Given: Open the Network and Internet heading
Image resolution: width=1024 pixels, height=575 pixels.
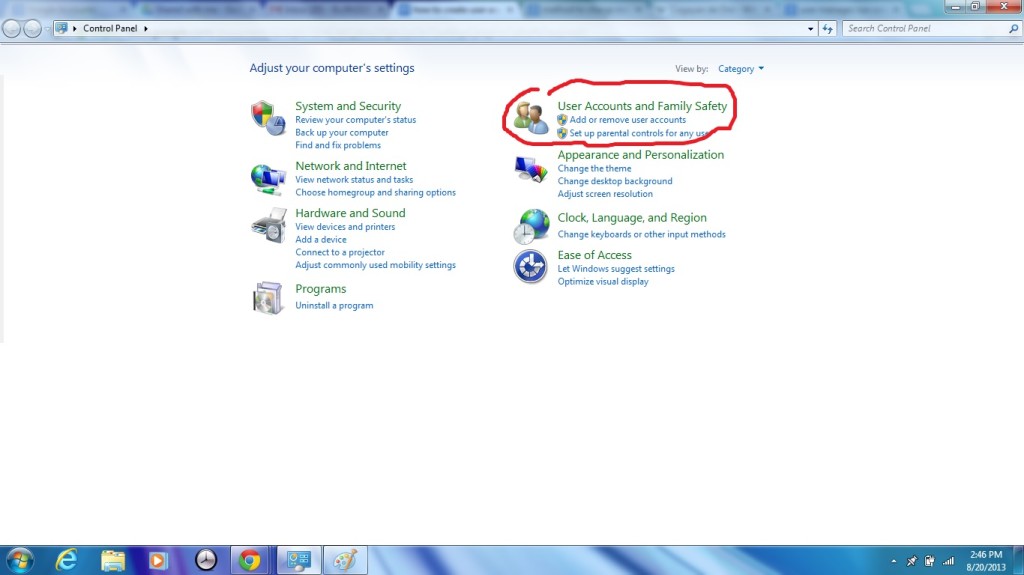Looking at the screenshot, I should click(x=351, y=166).
